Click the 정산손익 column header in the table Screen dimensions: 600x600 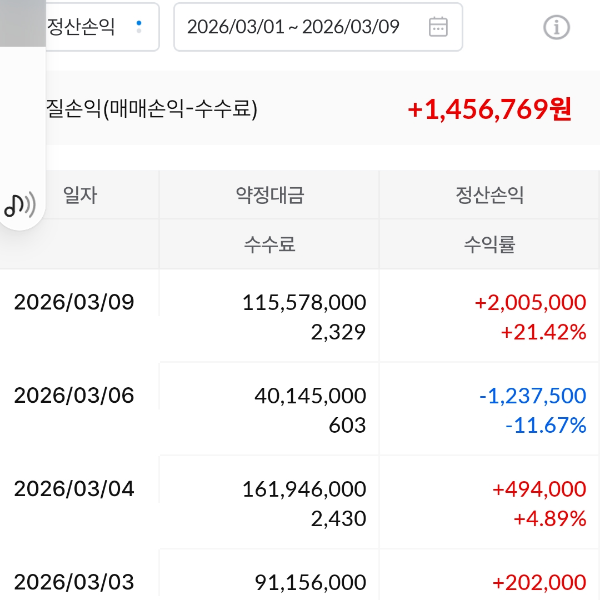pyautogui.click(x=489, y=195)
